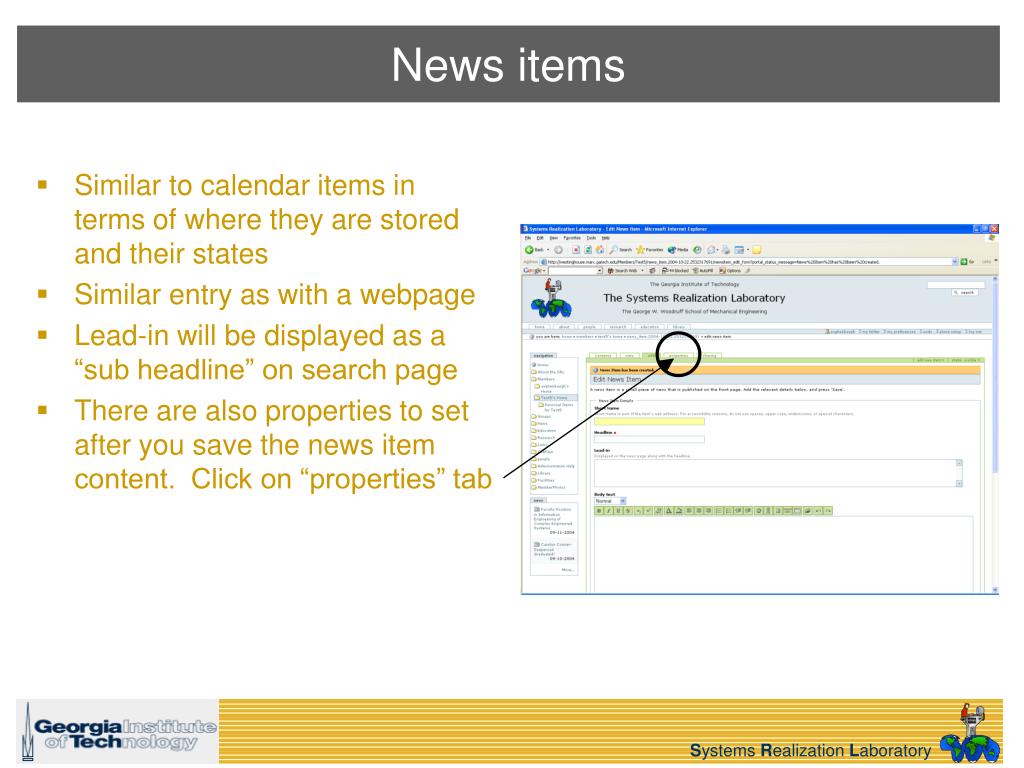Open Favorites star in IE toolbar
Image resolution: width=1024 pixels, height=768 pixels.
[x=649, y=249]
